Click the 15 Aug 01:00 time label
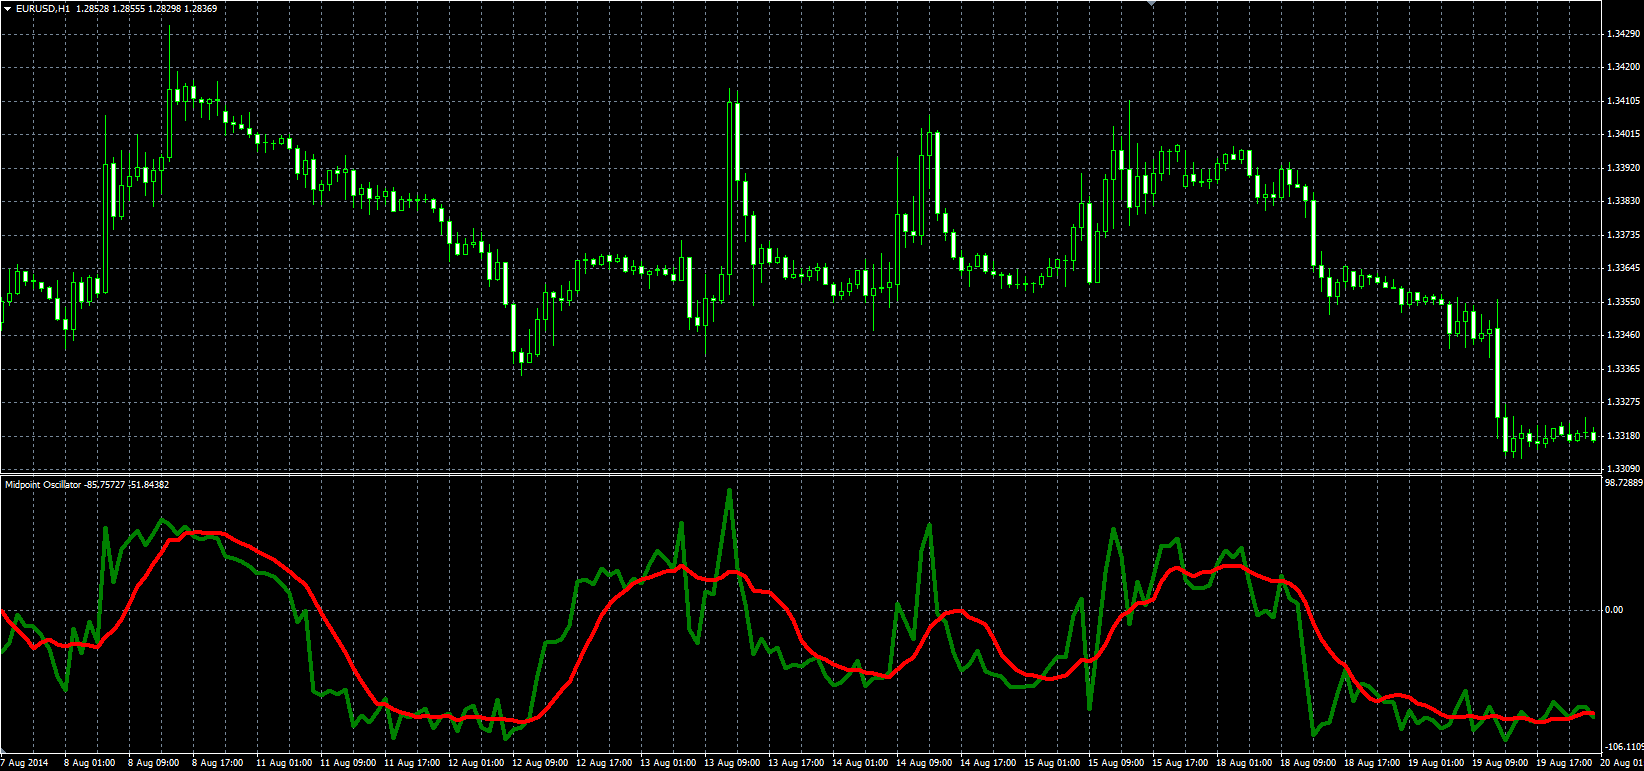Image resolution: width=1644 pixels, height=771 pixels. 1052,763
